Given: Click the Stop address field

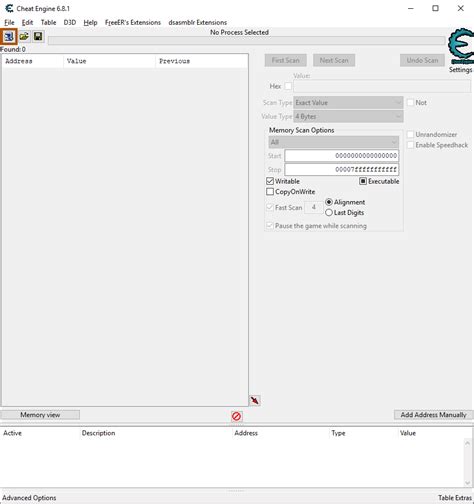Looking at the screenshot, I should [x=342, y=170].
